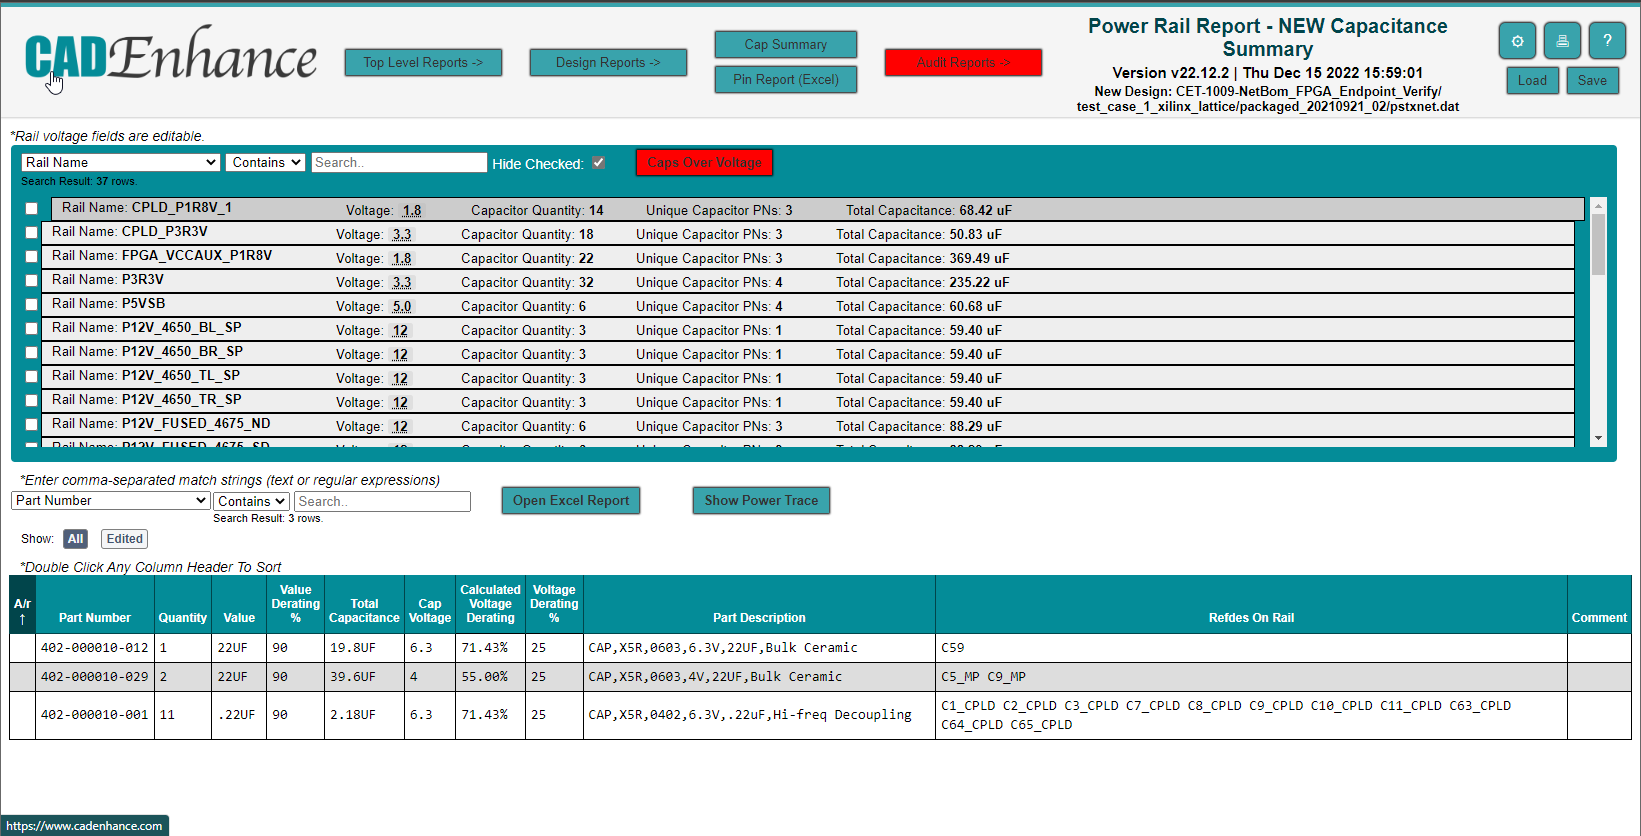Select the P3R3V rail row name
The image size is (1641, 836).
point(143,280)
